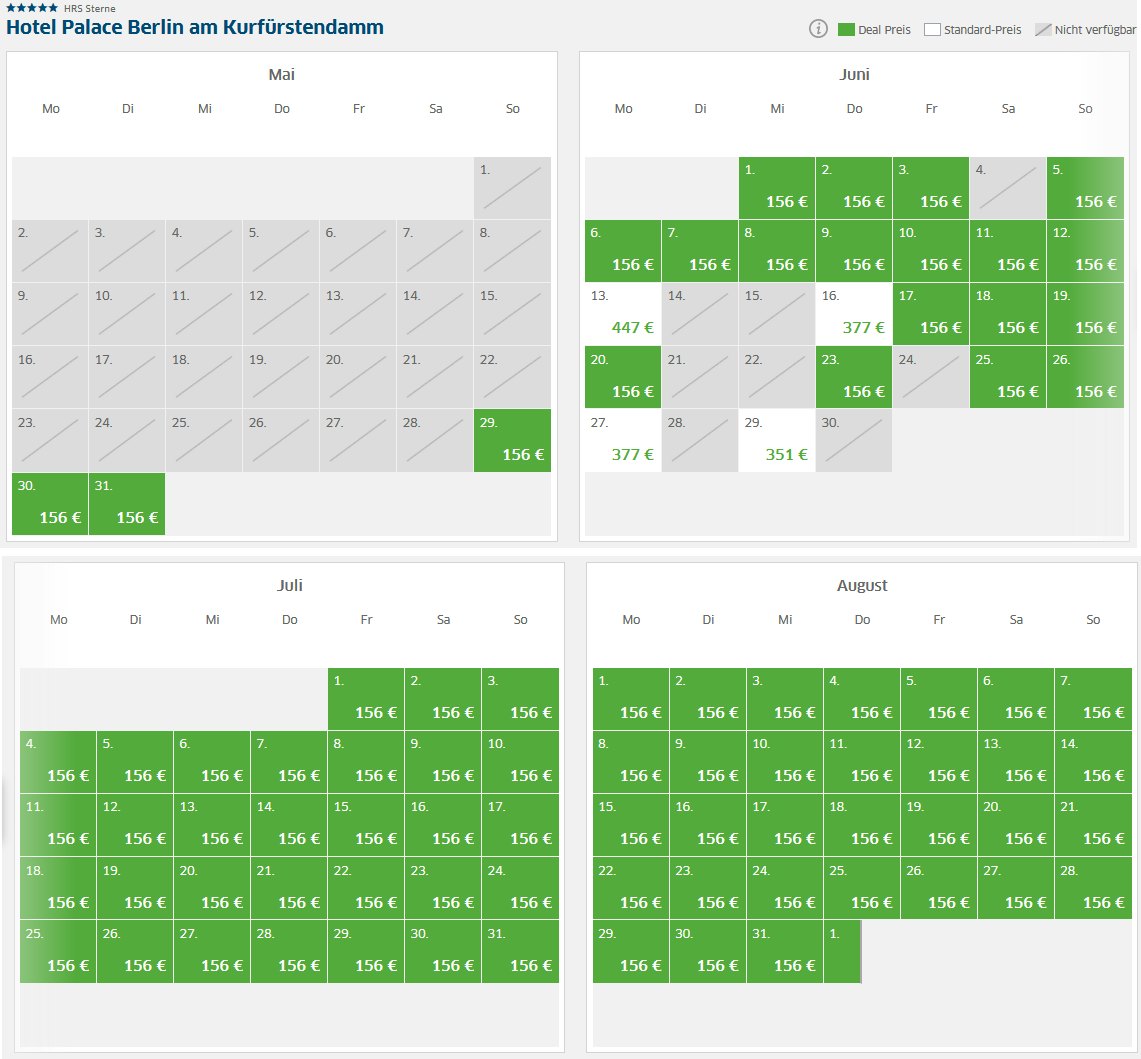Select June 29 priced at 351 €

point(777,440)
